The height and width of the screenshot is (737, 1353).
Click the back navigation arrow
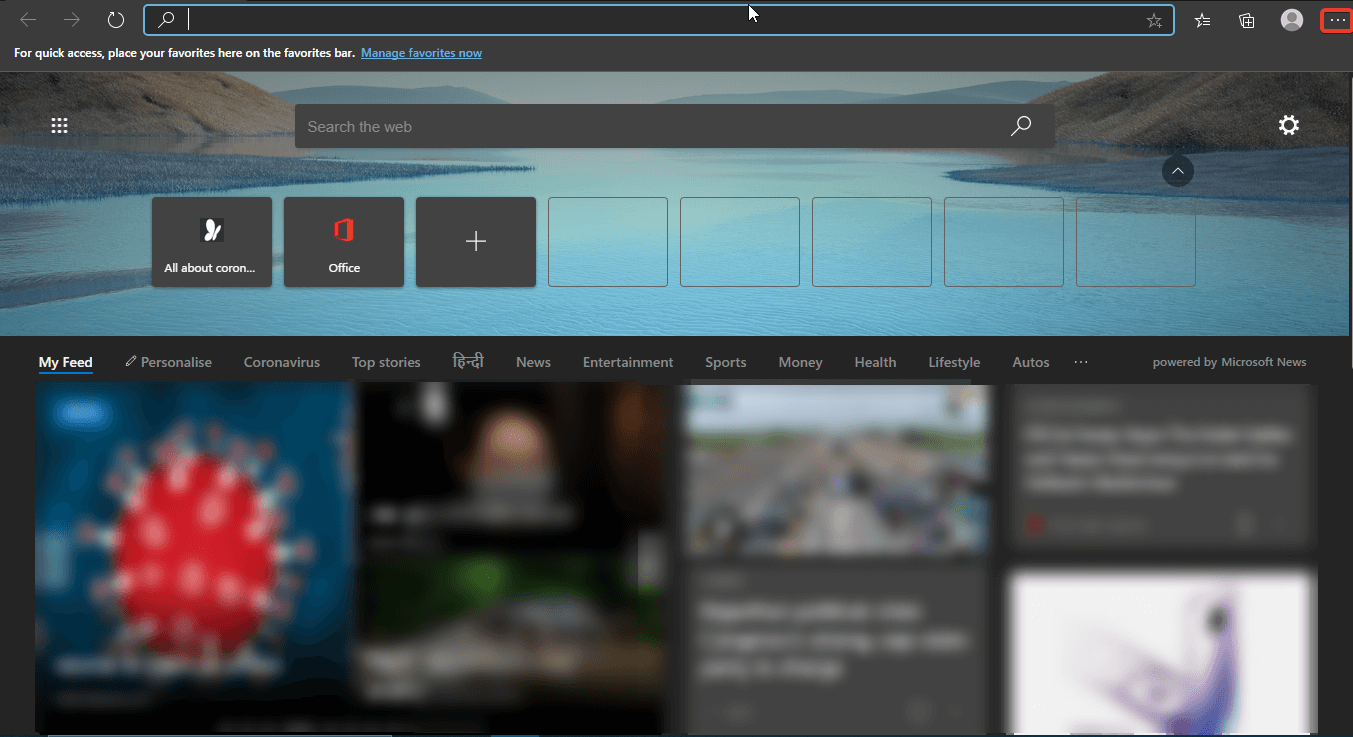coord(27,19)
